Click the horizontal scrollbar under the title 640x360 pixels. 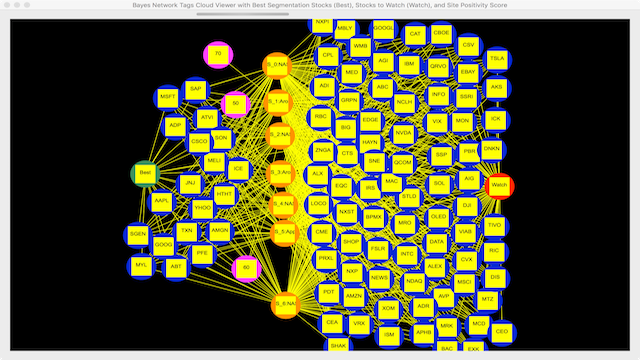[243, 14]
